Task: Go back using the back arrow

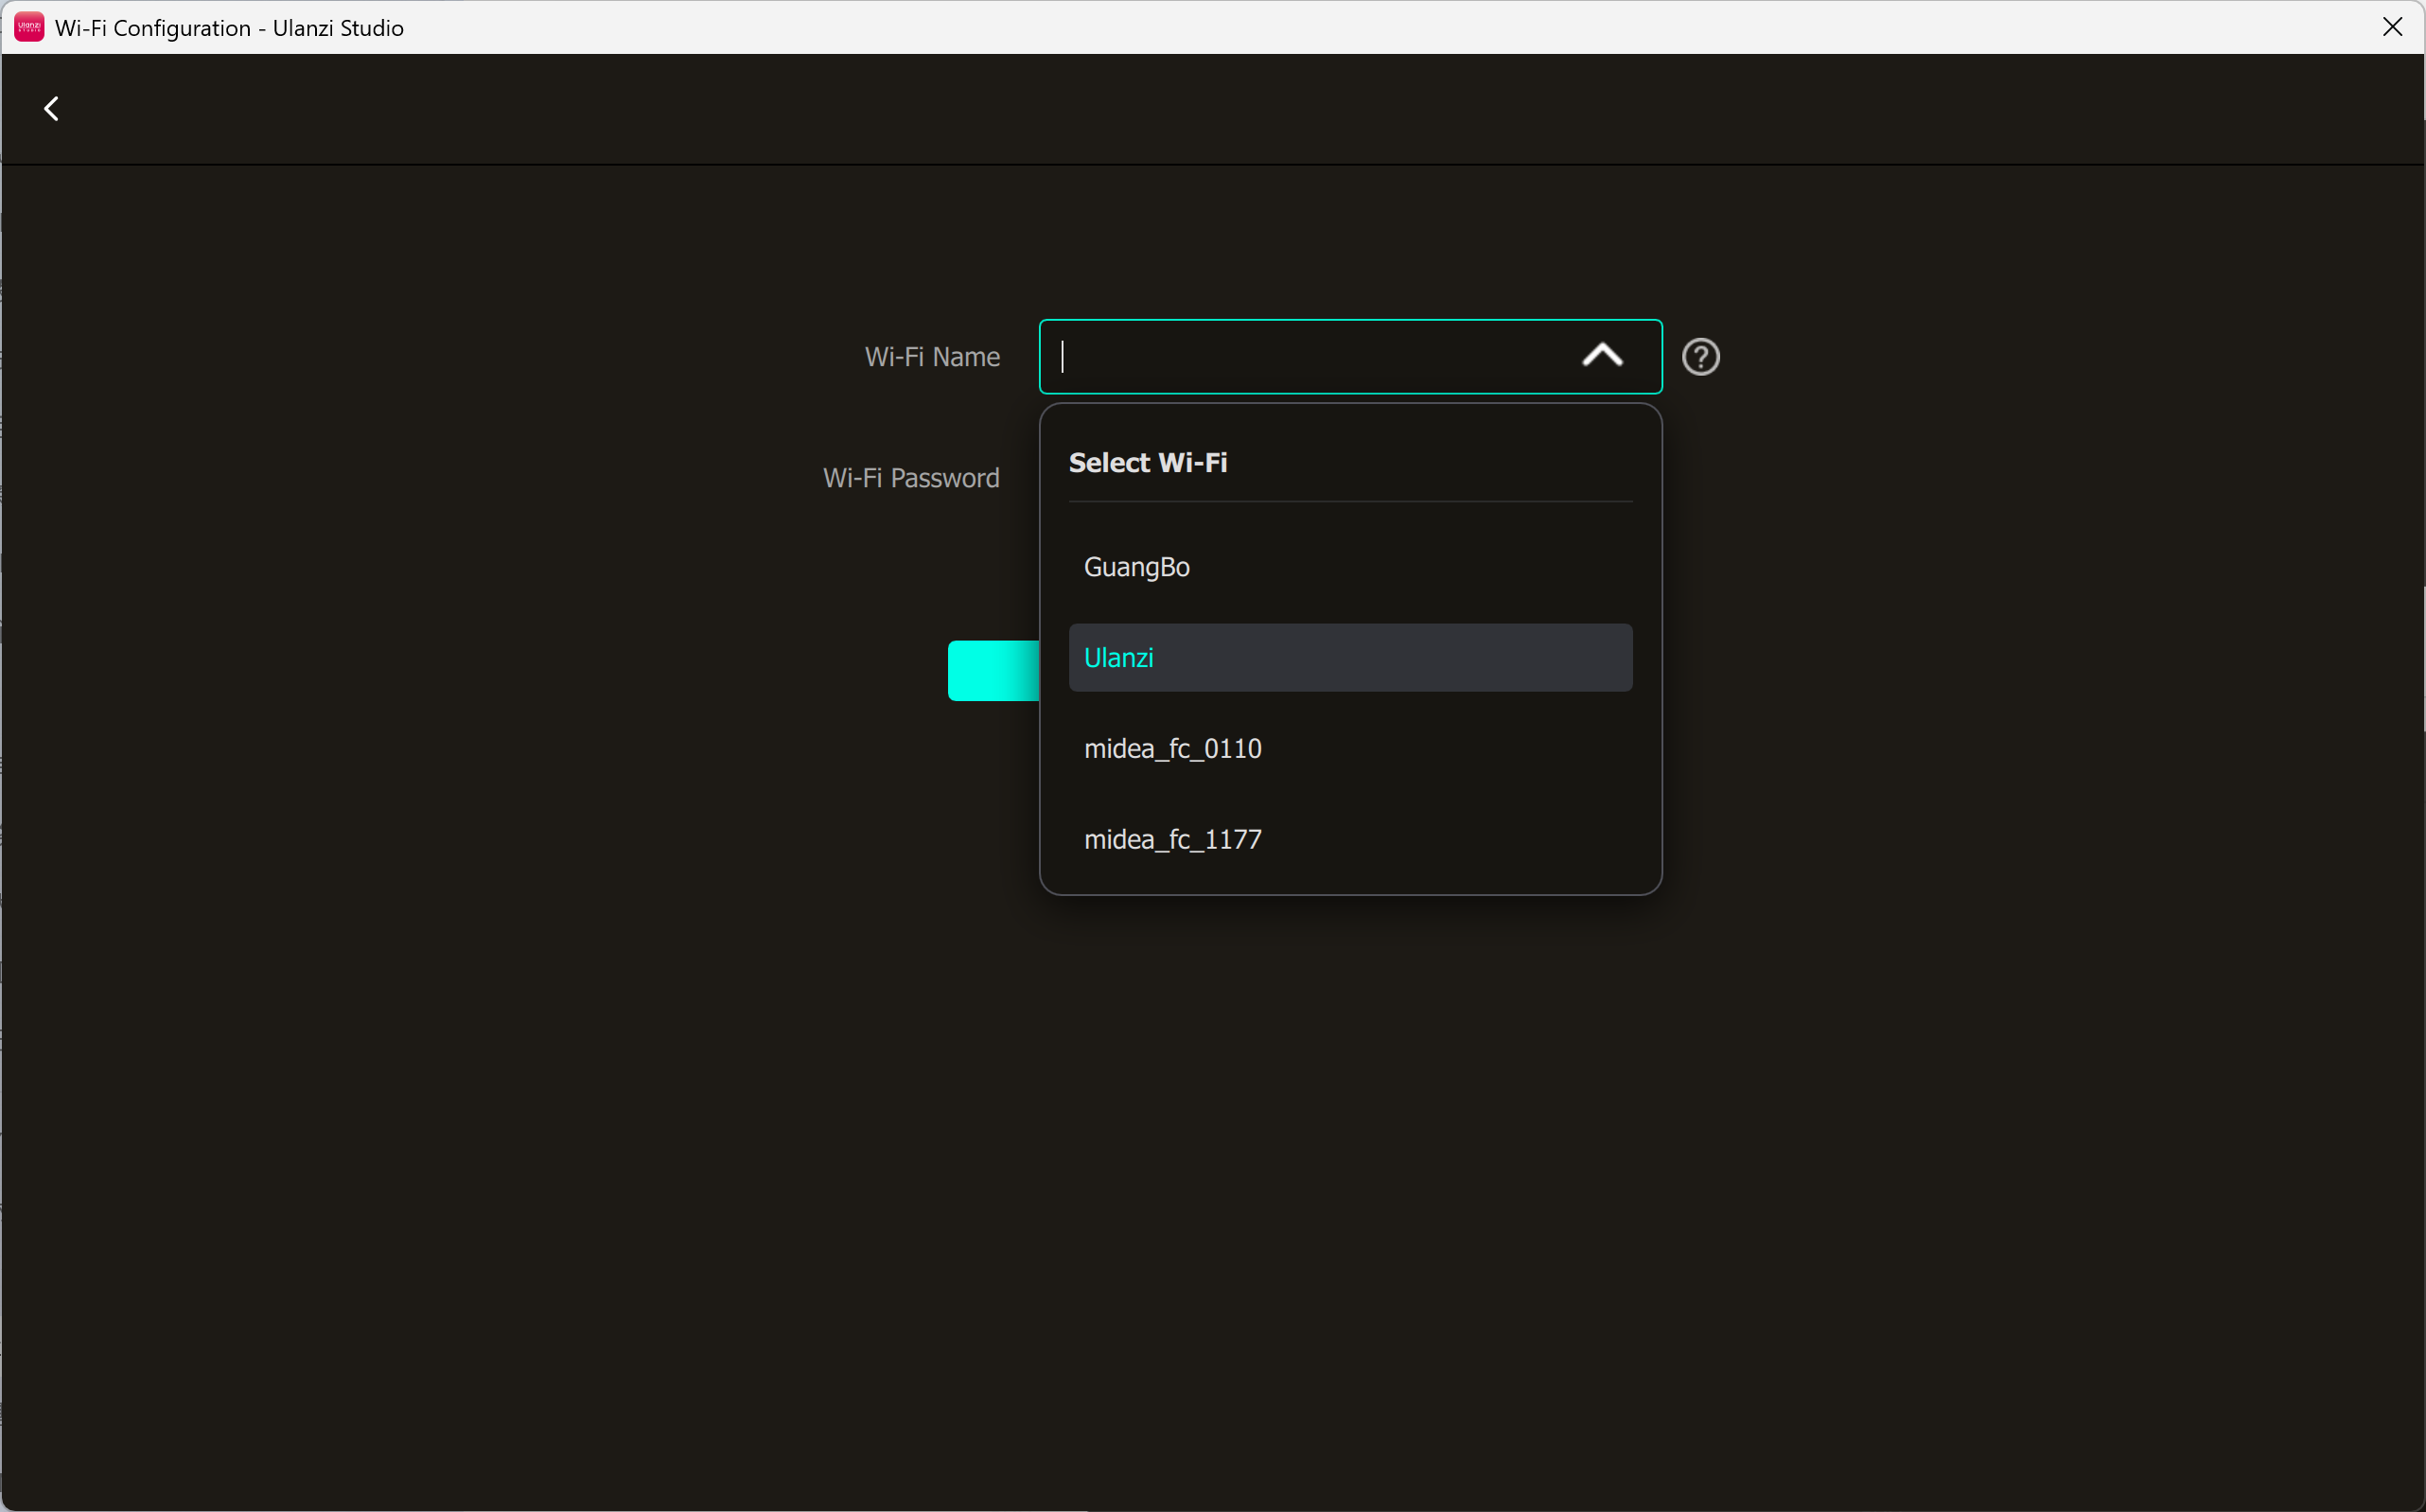Action: pos(51,108)
